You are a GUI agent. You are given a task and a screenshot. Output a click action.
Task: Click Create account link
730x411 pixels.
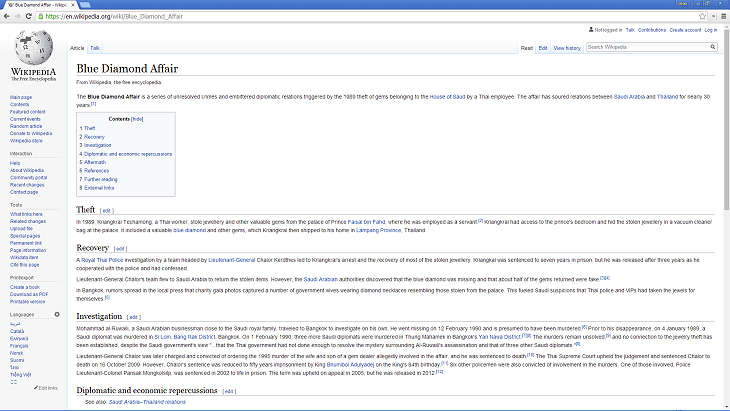(685, 30)
